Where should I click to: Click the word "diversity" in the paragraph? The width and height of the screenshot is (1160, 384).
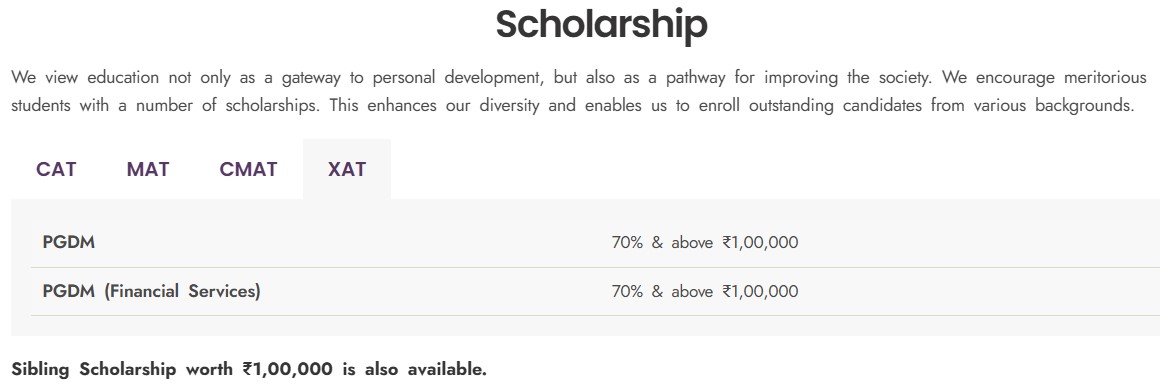509,106
